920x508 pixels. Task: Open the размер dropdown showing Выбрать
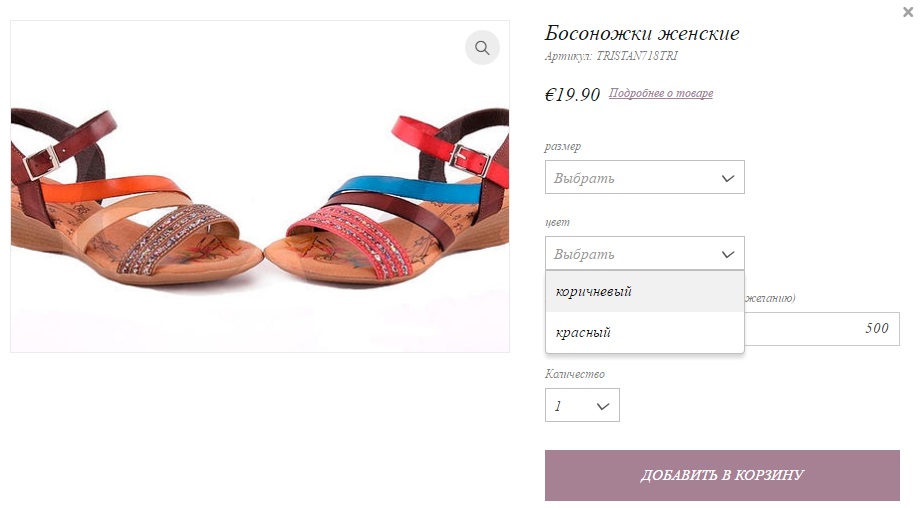tap(644, 178)
